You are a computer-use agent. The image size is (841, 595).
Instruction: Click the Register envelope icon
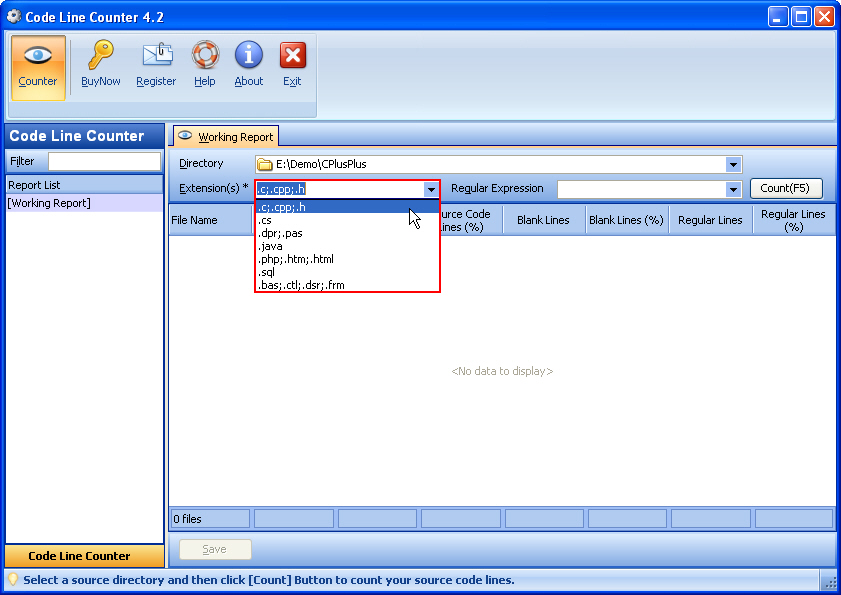(156, 56)
